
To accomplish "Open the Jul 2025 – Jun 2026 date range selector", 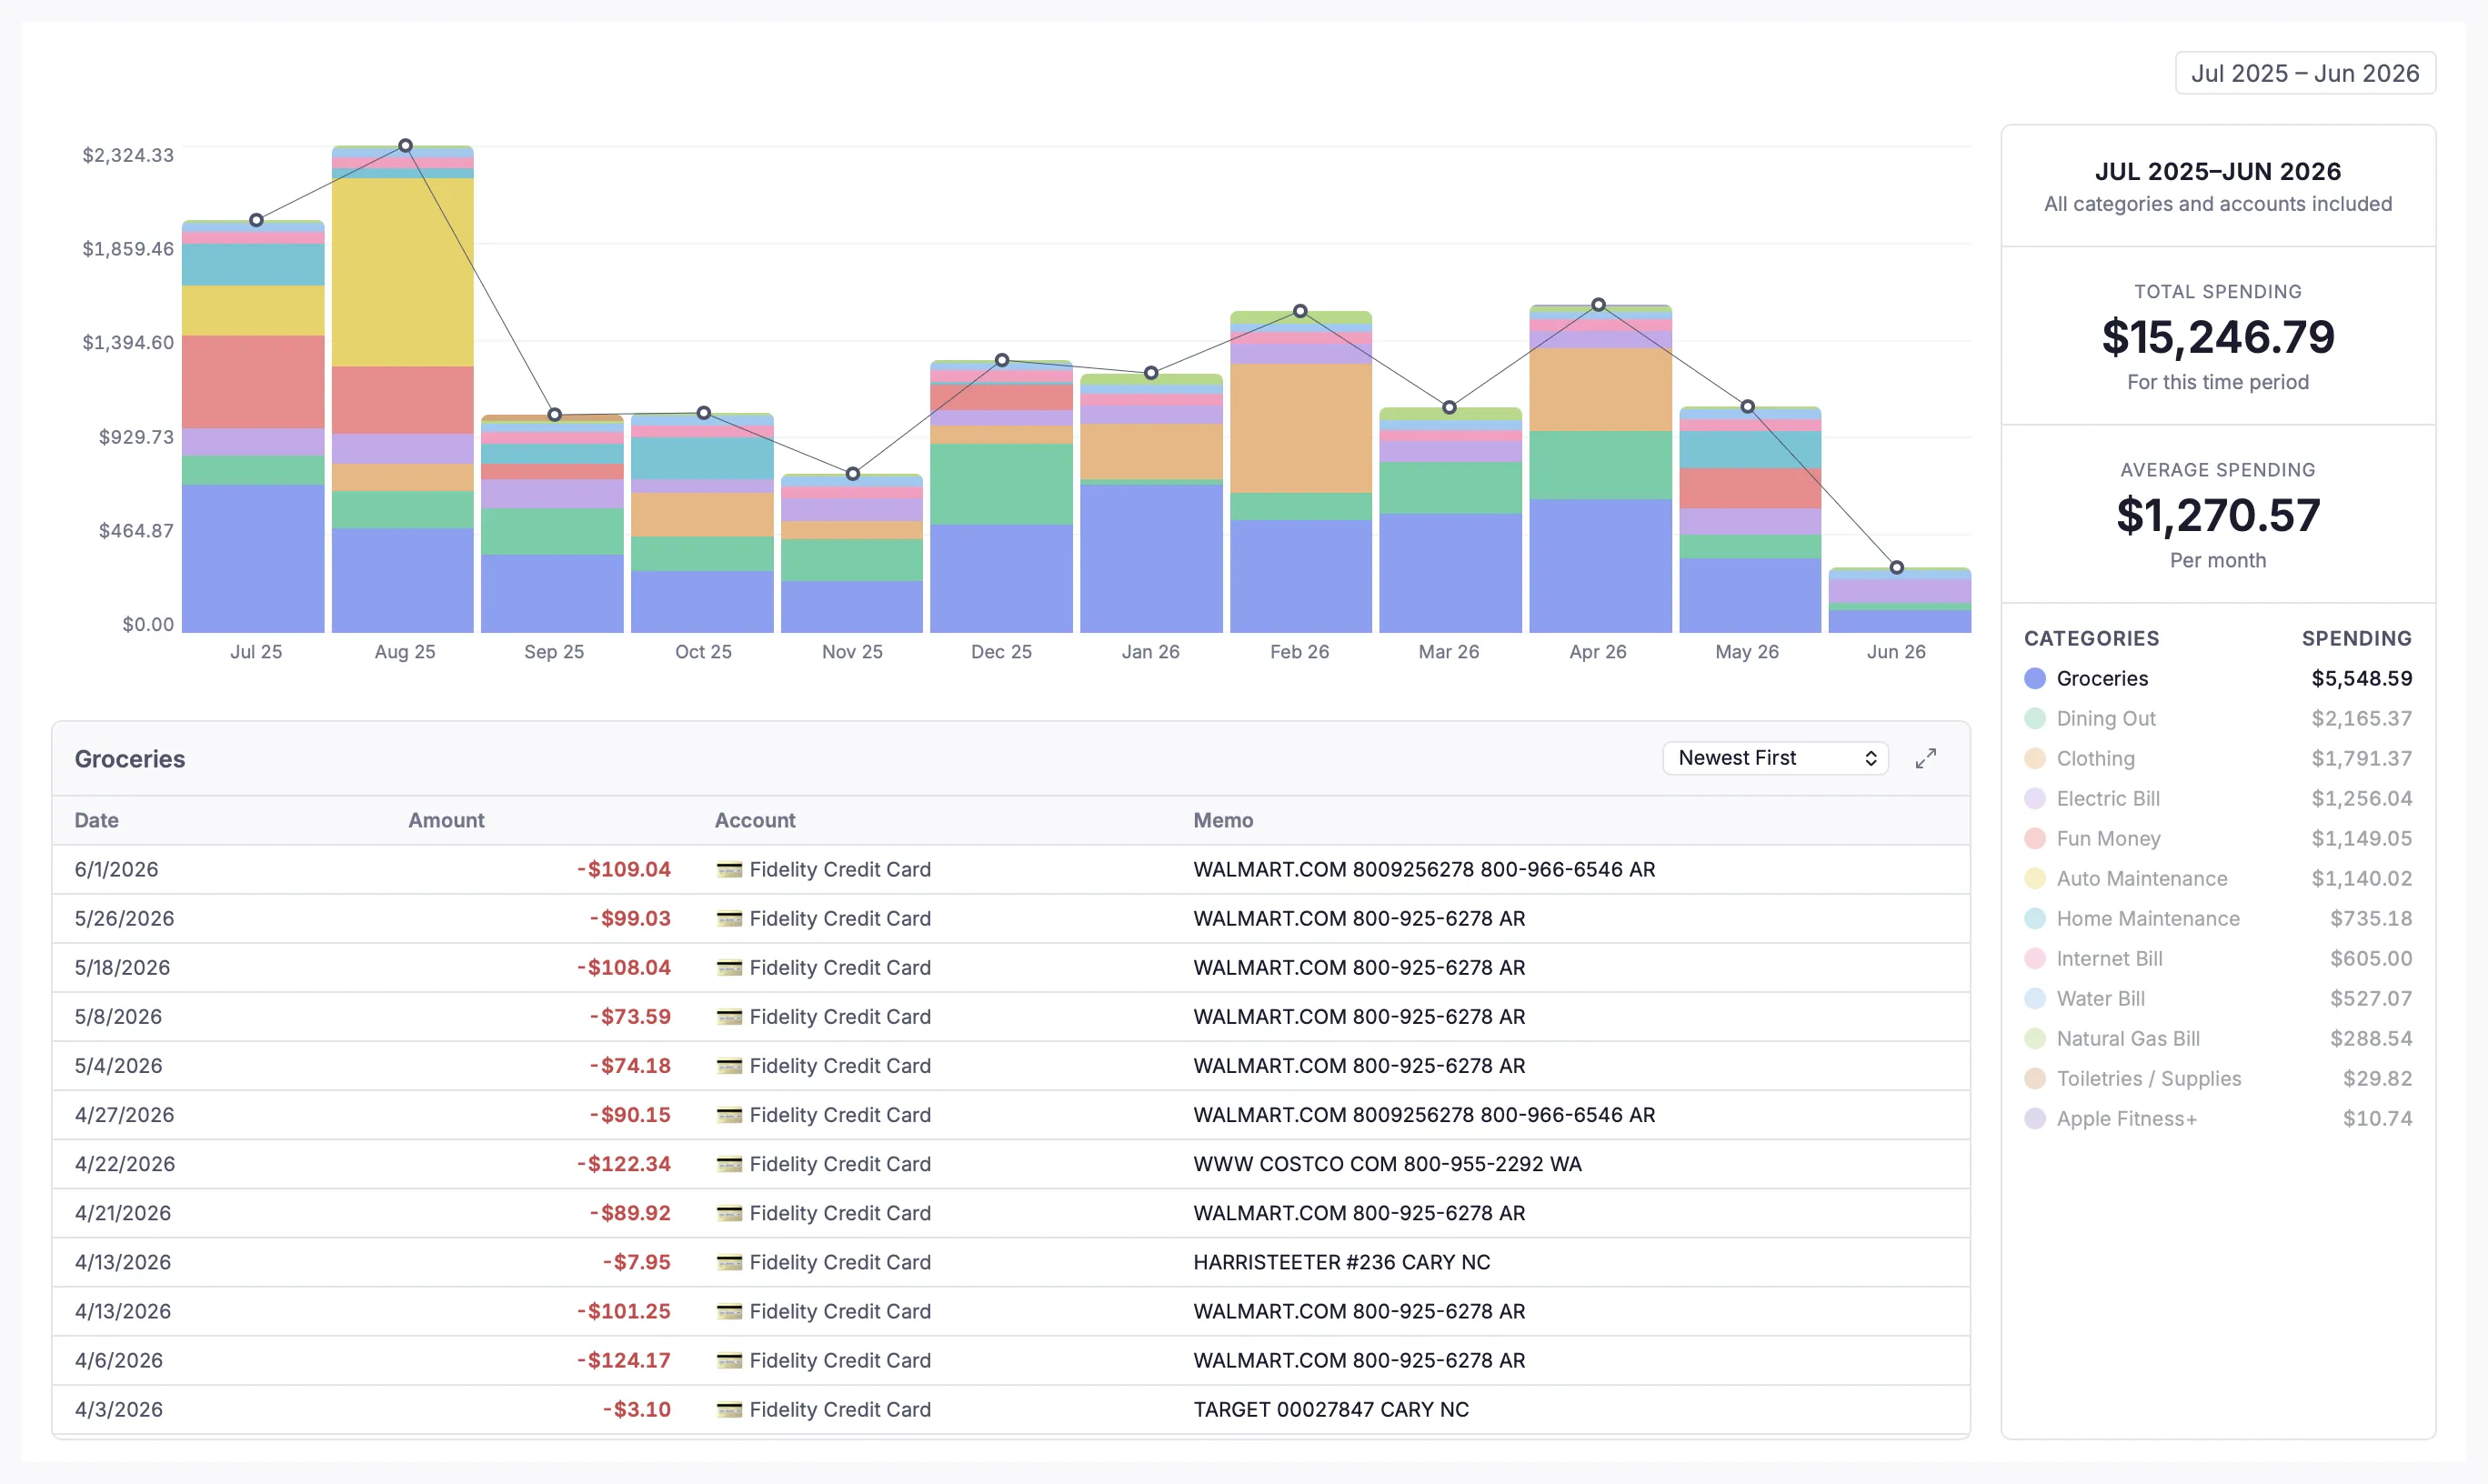I will click(2304, 73).
